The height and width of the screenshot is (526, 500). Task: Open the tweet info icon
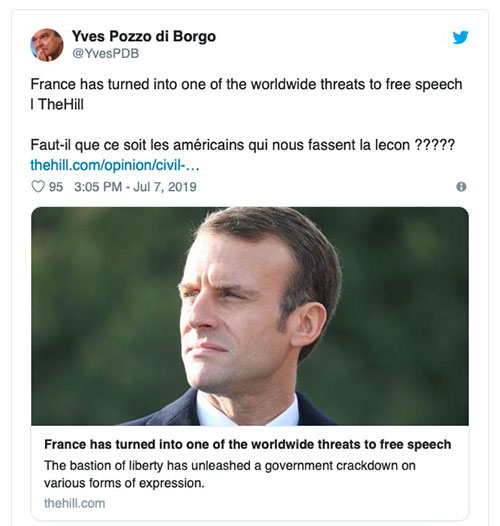tap(461, 187)
